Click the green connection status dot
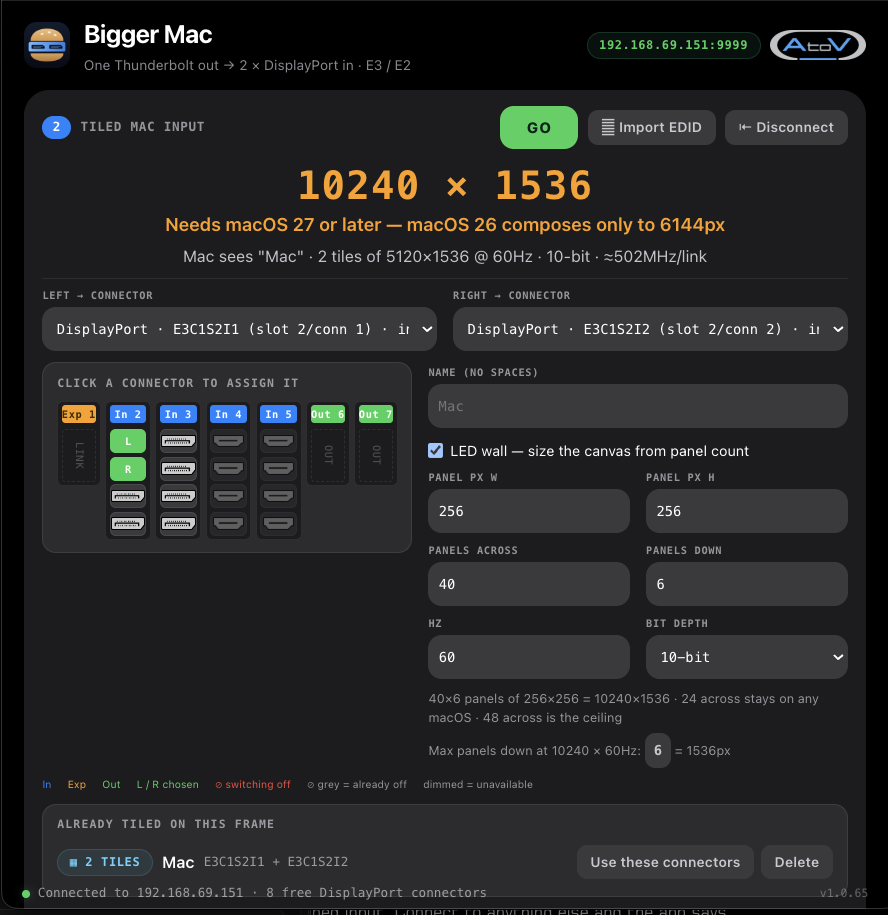Viewport: 888px width, 915px height. pos(26,893)
